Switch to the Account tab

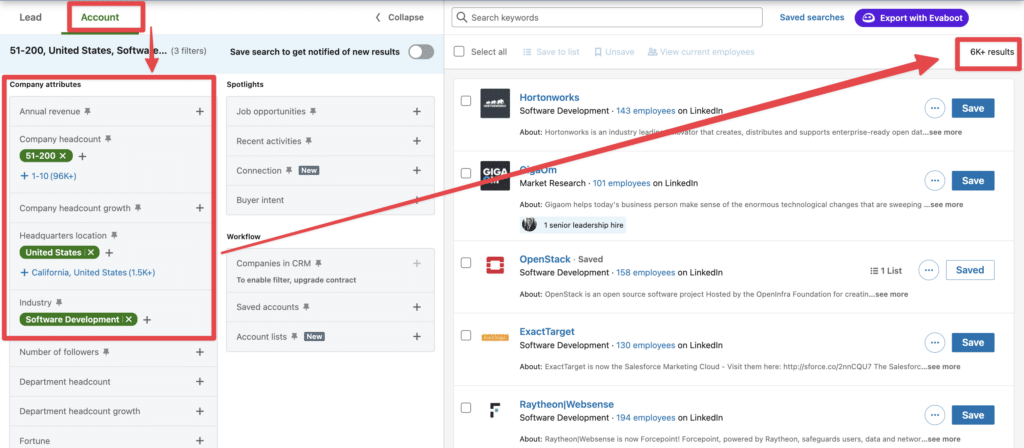(x=100, y=18)
